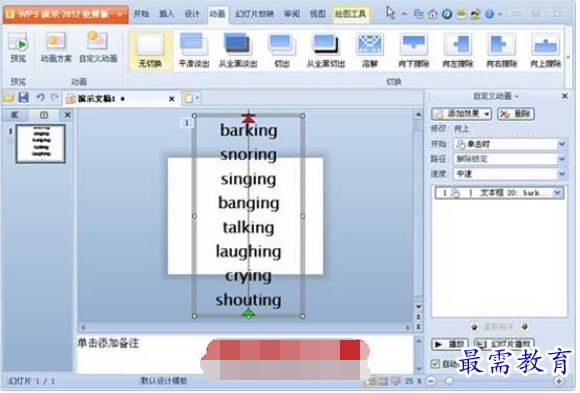Click the save floppy disk icon
Viewport: 580px width, 393px height.
(x=23, y=98)
